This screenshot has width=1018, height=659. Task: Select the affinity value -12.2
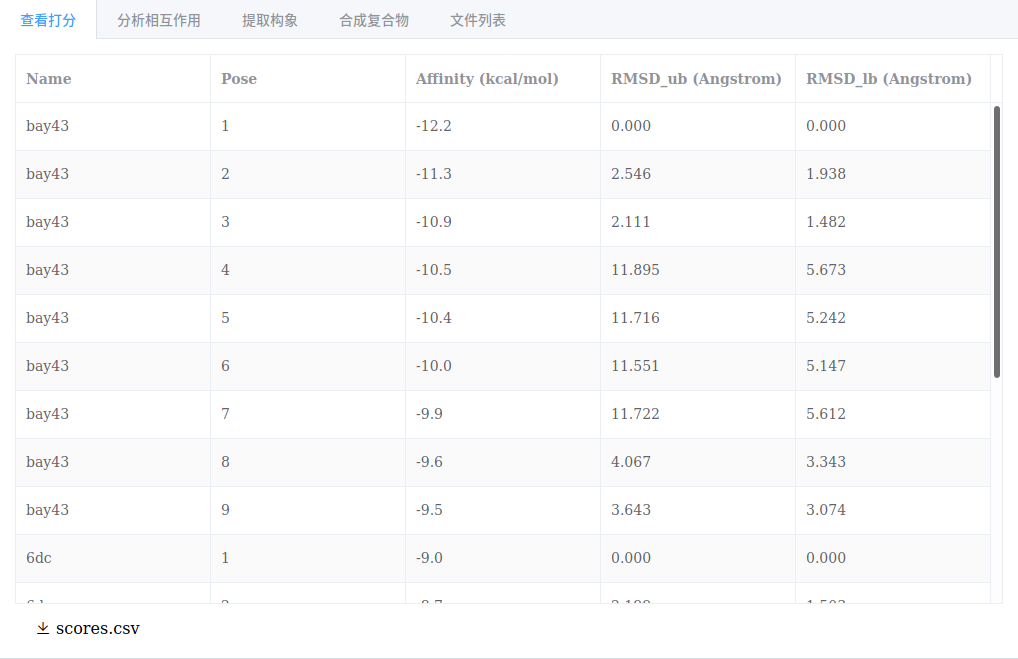point(434,126)
